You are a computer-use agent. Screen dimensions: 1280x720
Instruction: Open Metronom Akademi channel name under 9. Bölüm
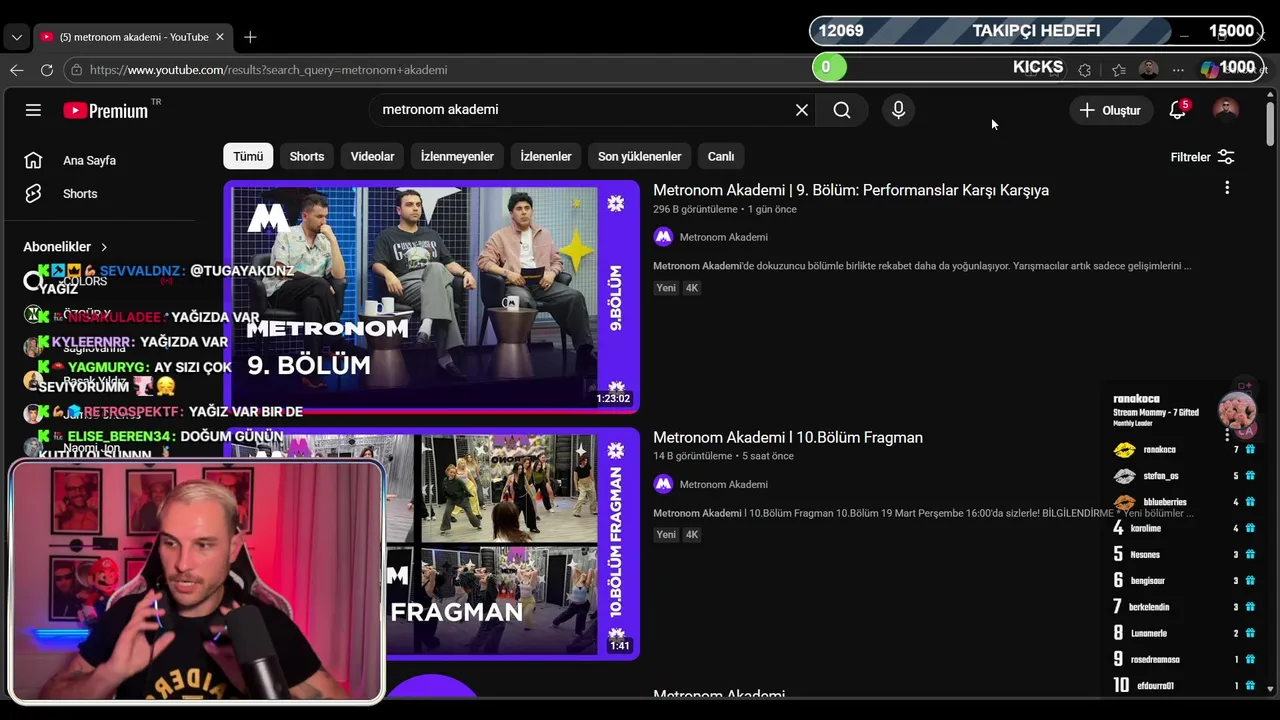pyautogui.click(x=724, y=237)
